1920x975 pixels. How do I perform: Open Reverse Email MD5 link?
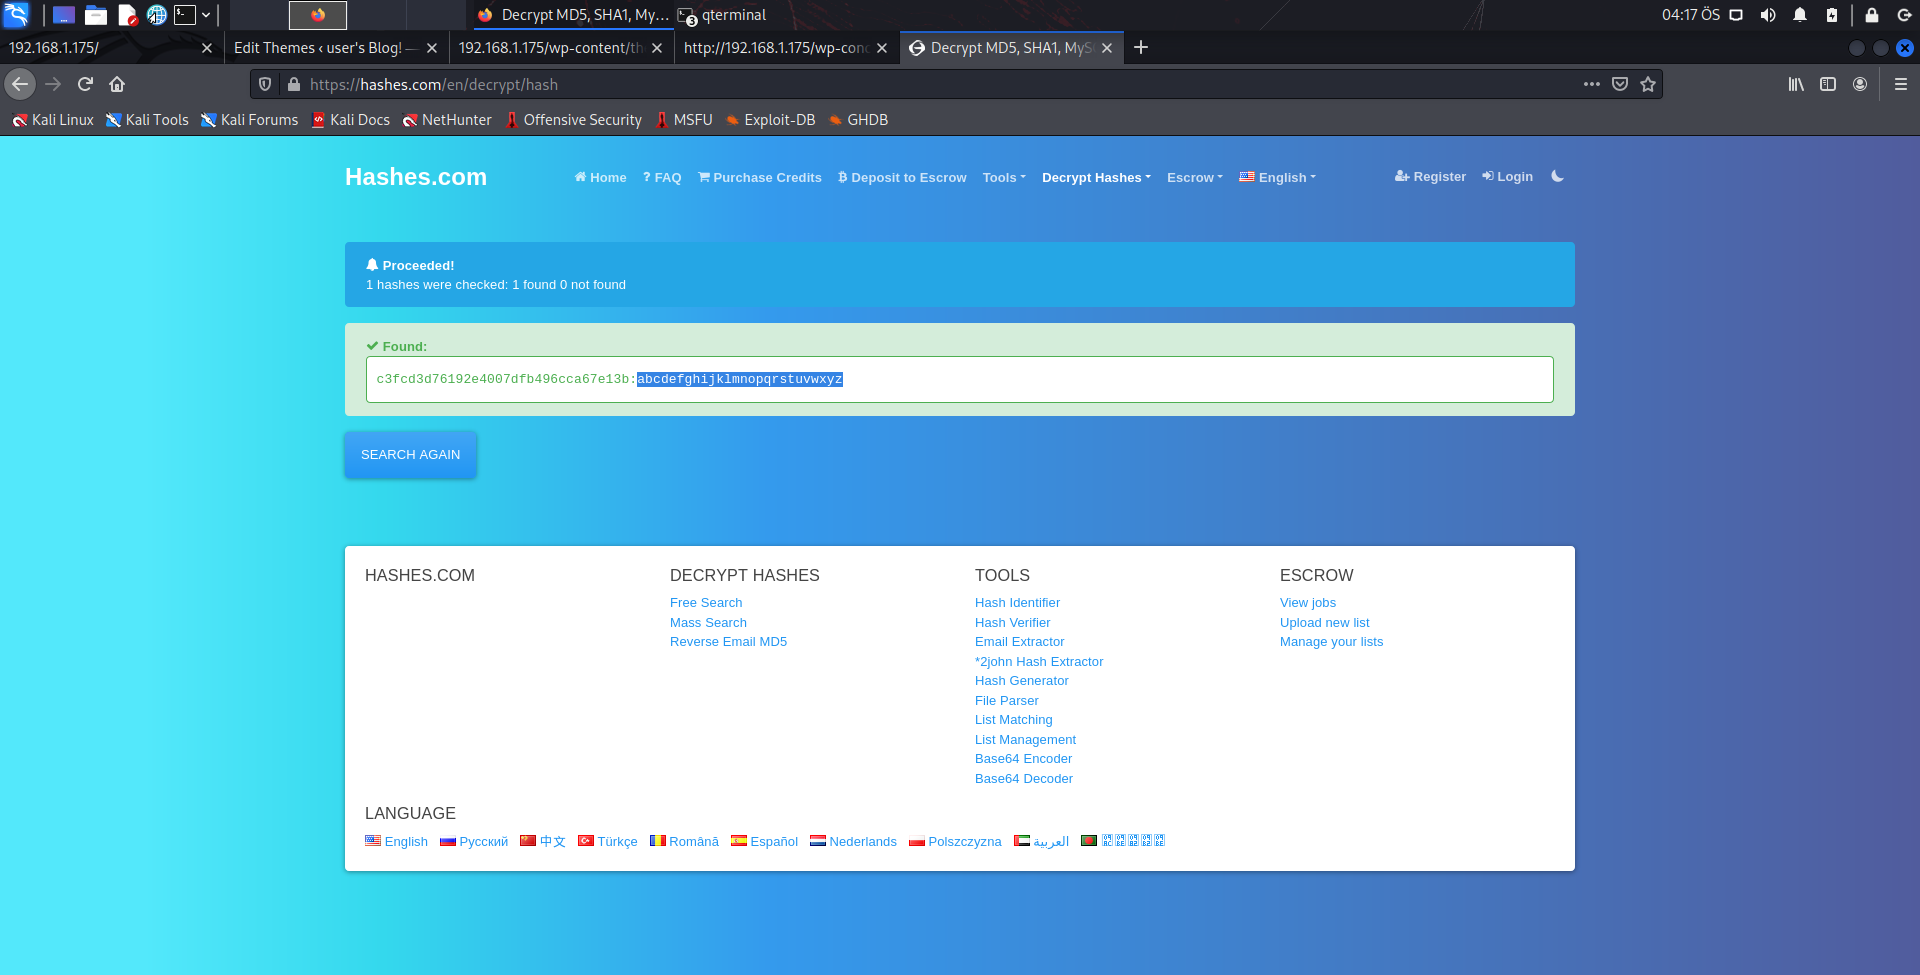pyautogui.click(x=728, y=642)
